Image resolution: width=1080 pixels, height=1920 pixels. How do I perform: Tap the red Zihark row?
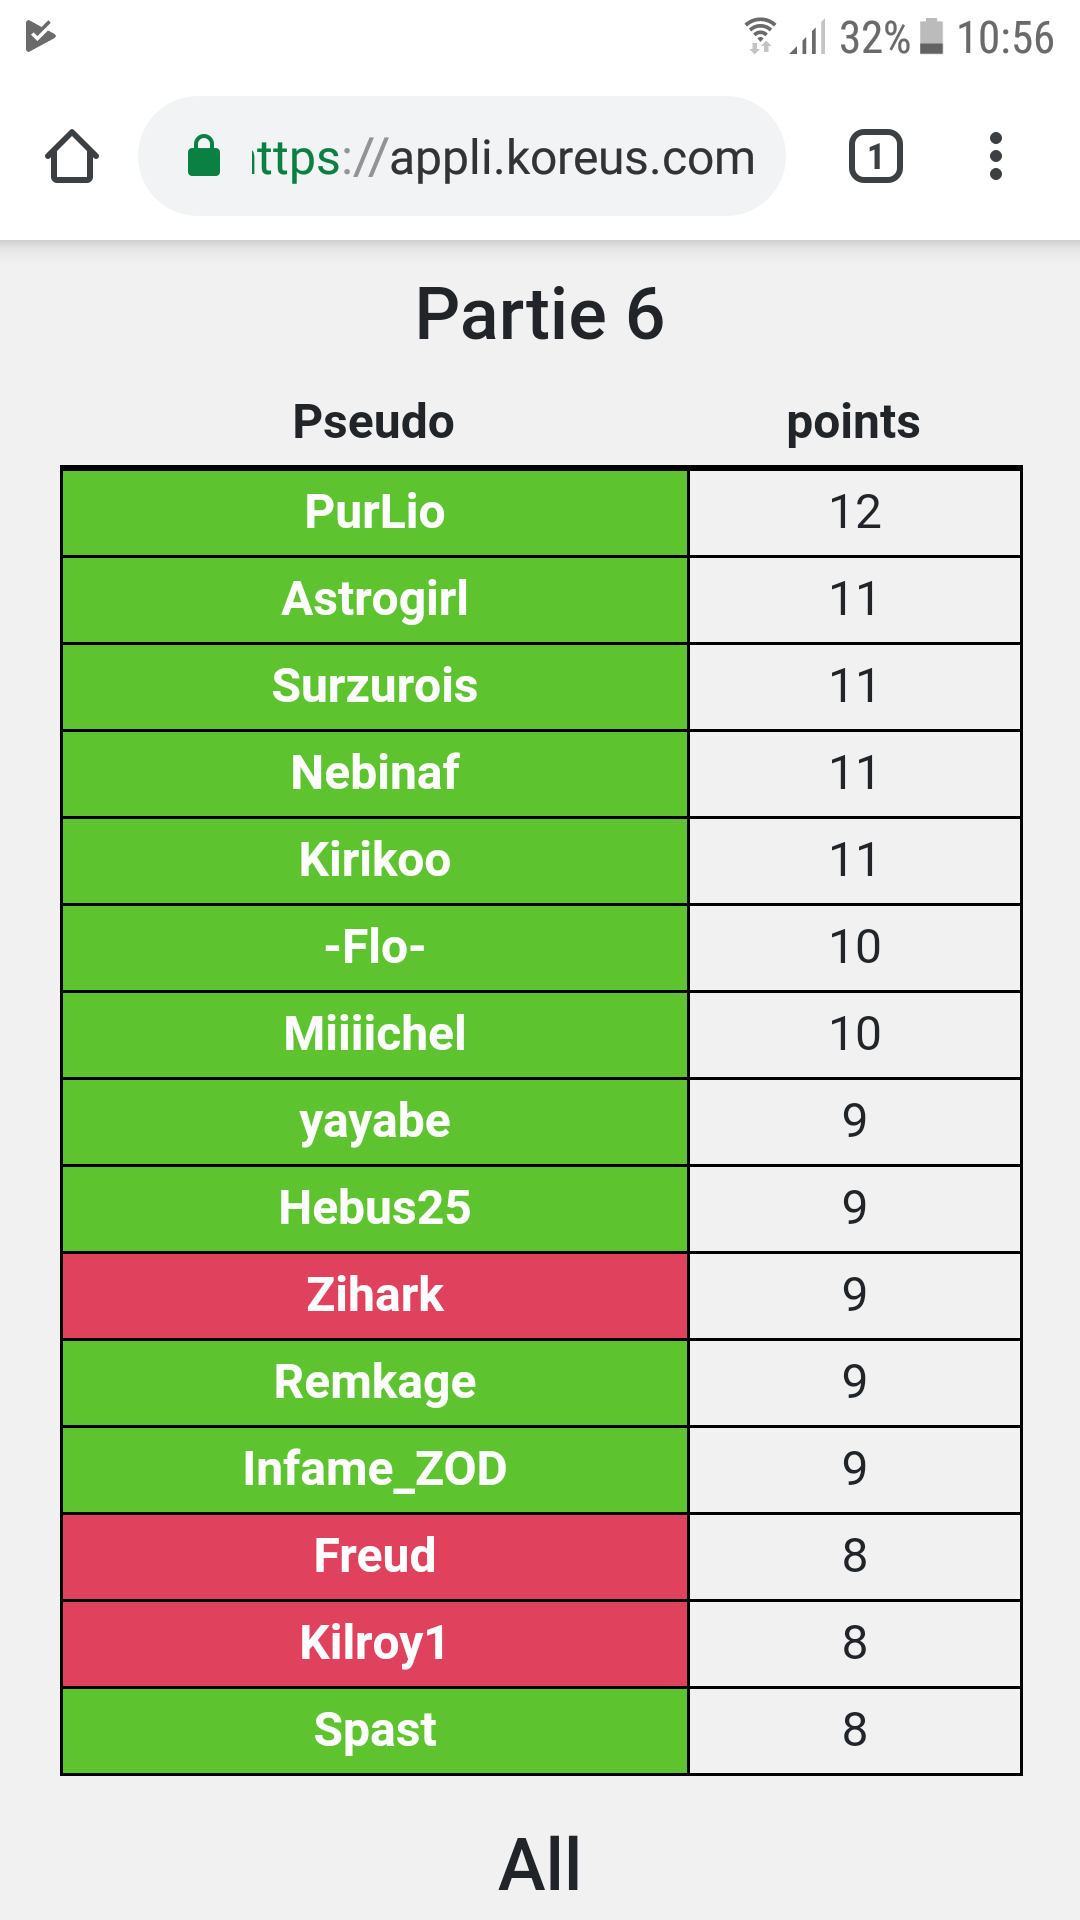pos(375,1295)
